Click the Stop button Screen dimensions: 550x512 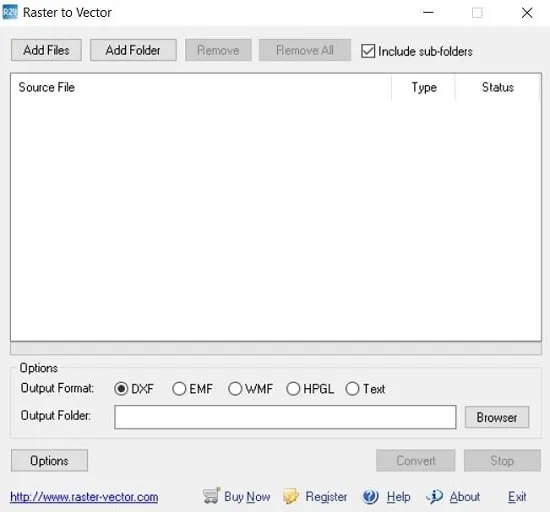[502, 460]
